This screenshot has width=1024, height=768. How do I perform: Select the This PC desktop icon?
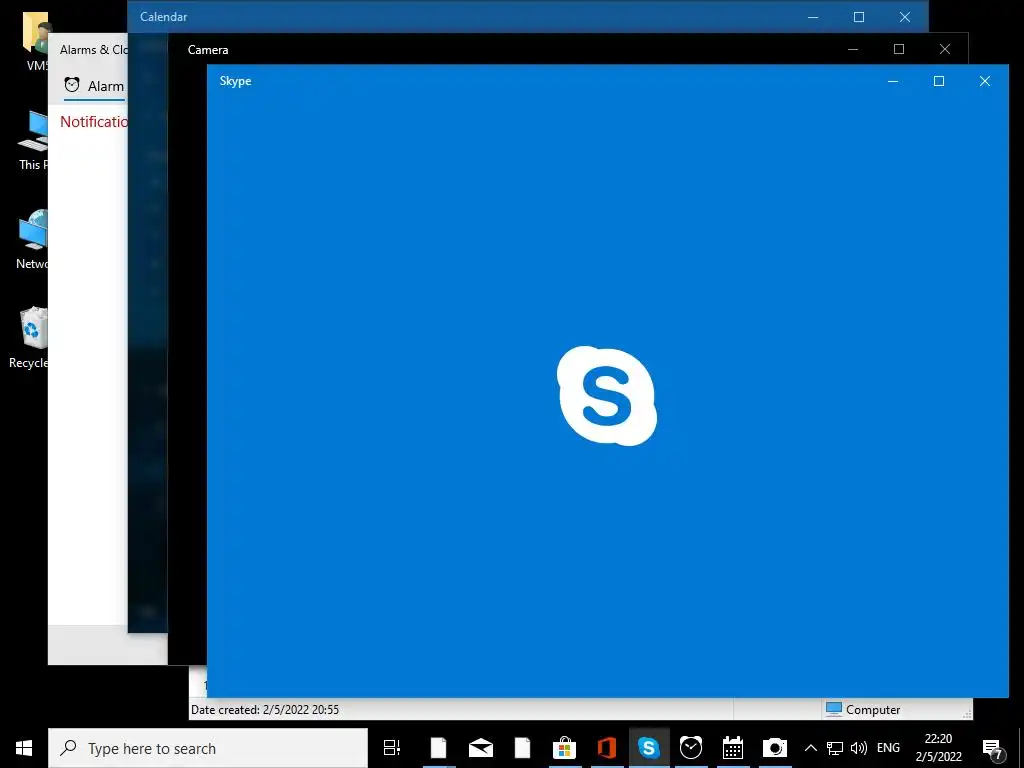pos(33,140)
